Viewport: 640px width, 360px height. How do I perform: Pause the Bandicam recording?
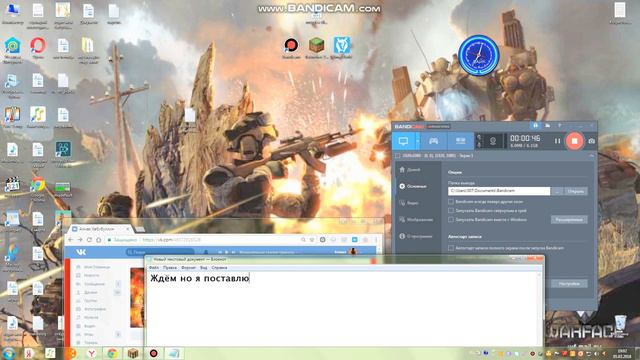coord(557,141)
